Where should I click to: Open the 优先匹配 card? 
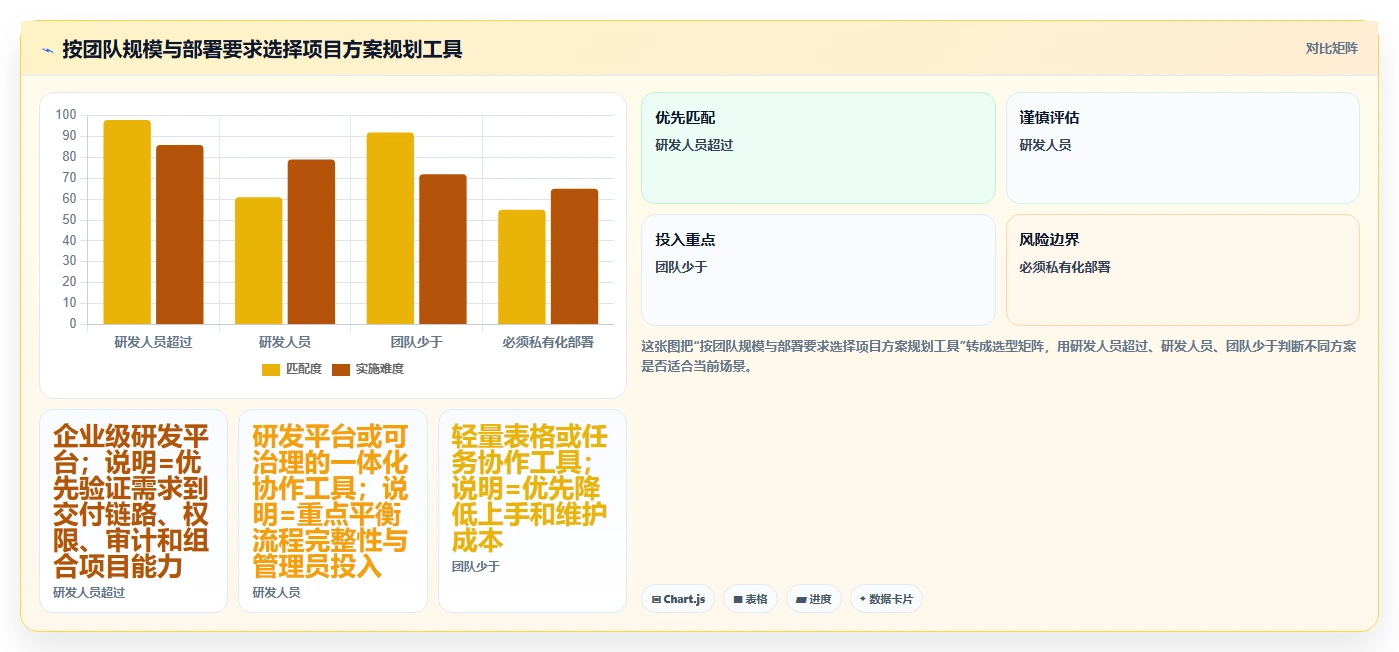[818, 148]
